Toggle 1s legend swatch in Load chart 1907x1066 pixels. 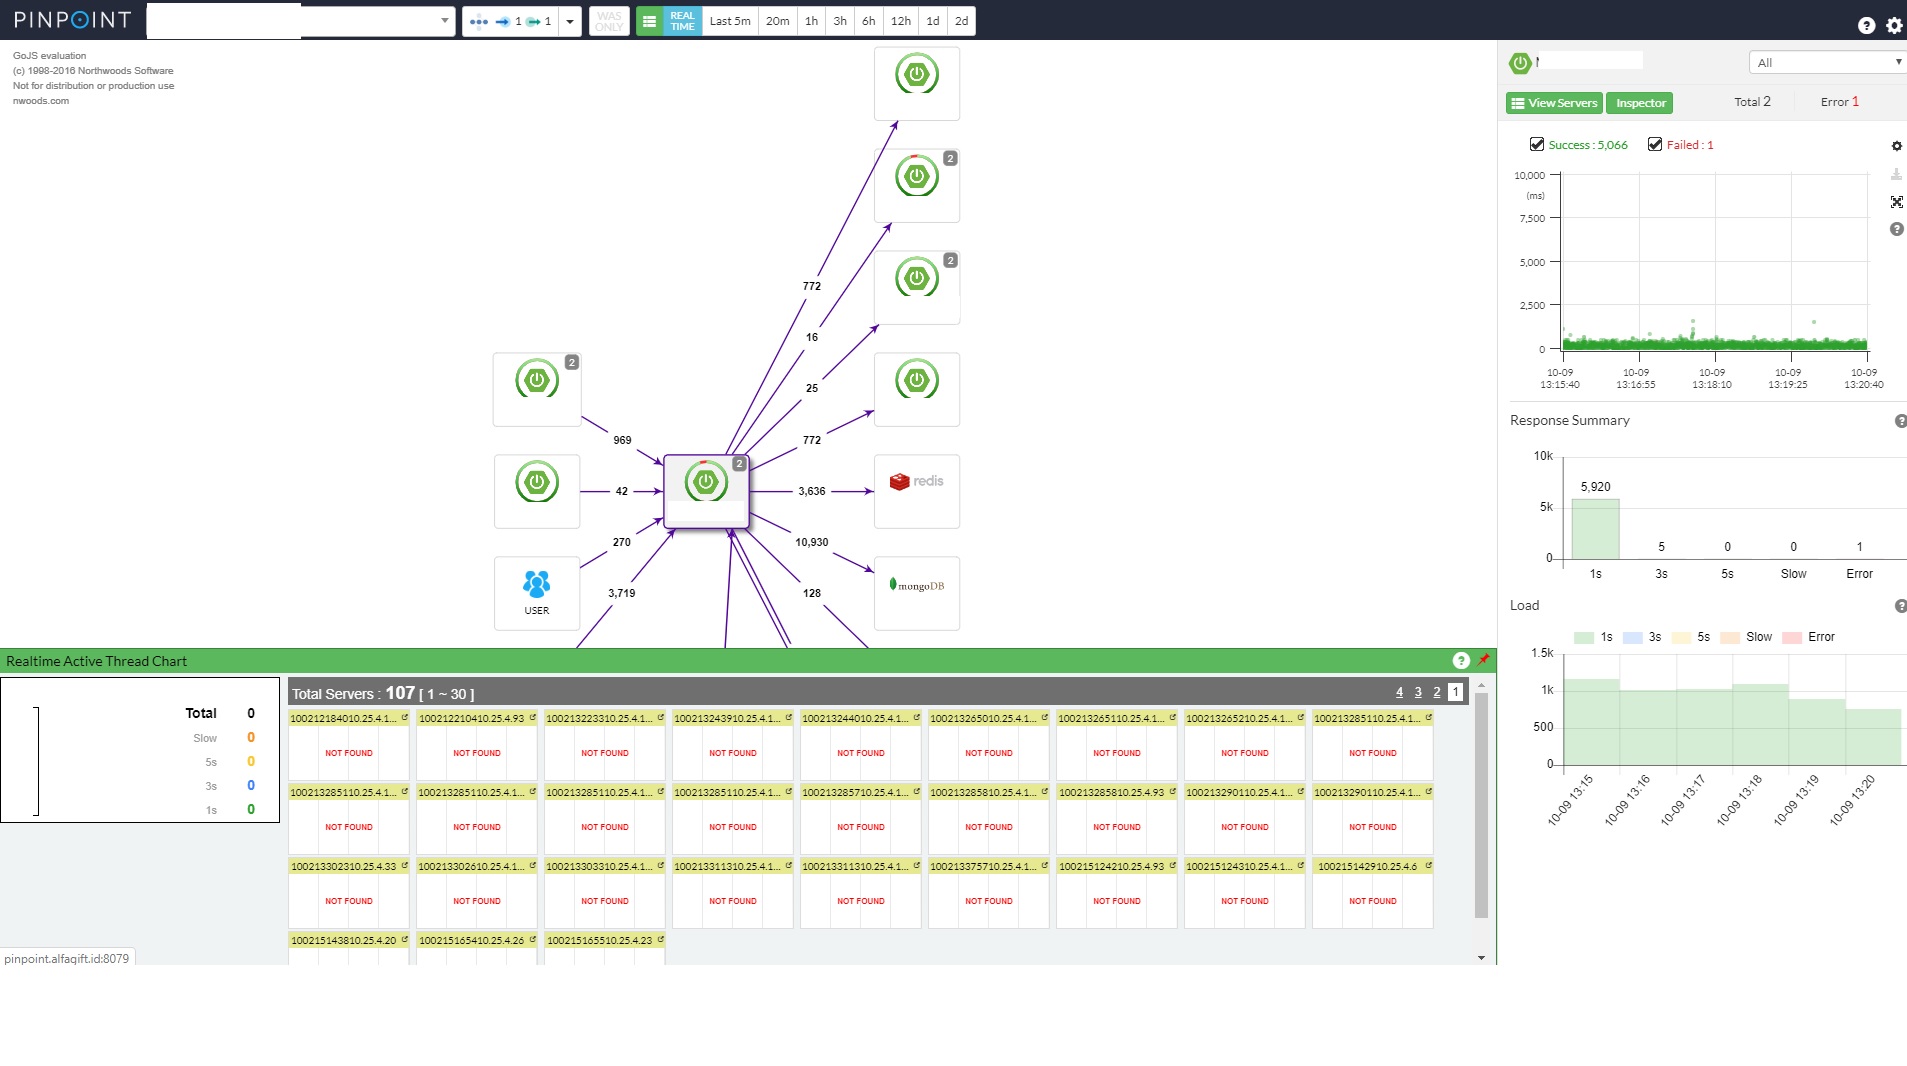1584,637
